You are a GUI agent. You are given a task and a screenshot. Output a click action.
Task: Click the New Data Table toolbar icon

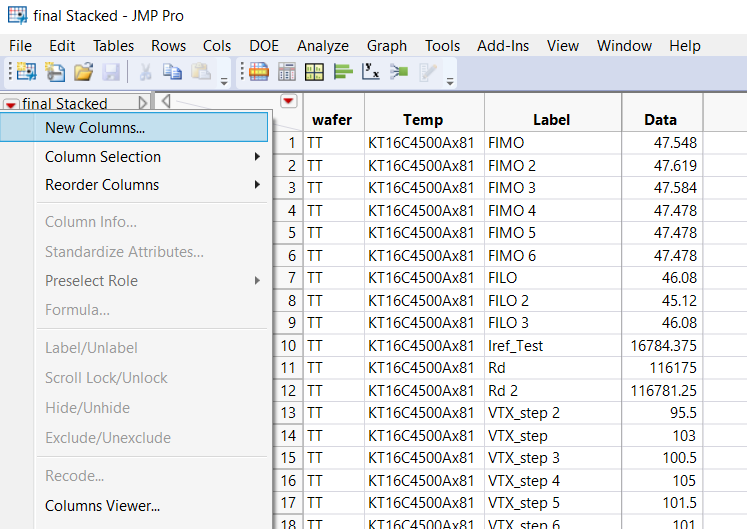[24, 72]
